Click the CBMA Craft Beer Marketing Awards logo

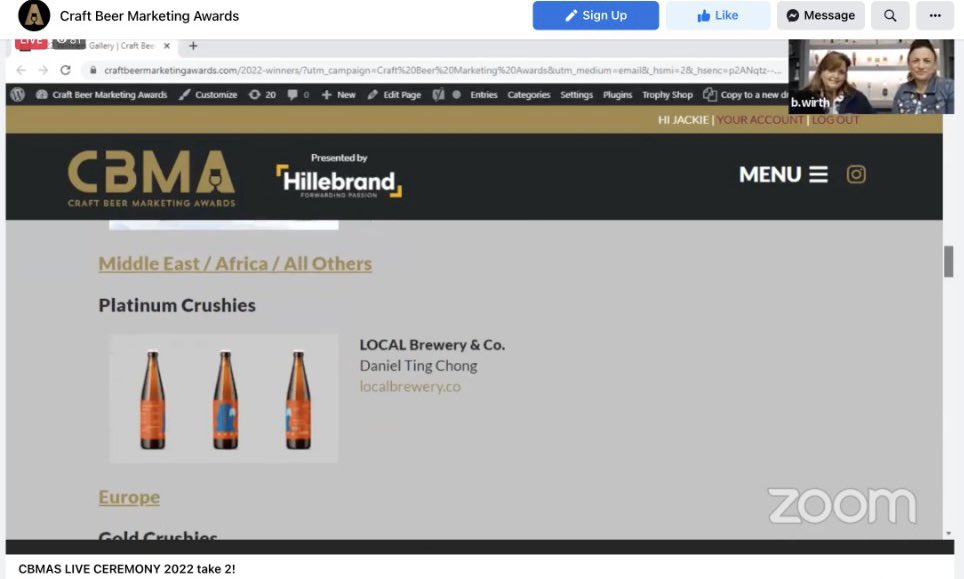coord(151,178)
